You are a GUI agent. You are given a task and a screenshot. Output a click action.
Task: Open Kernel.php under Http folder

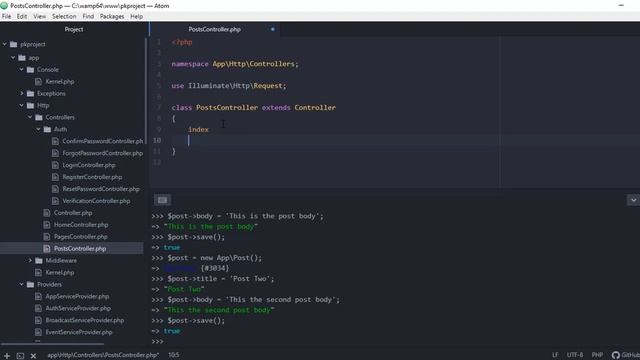(60, 272)
